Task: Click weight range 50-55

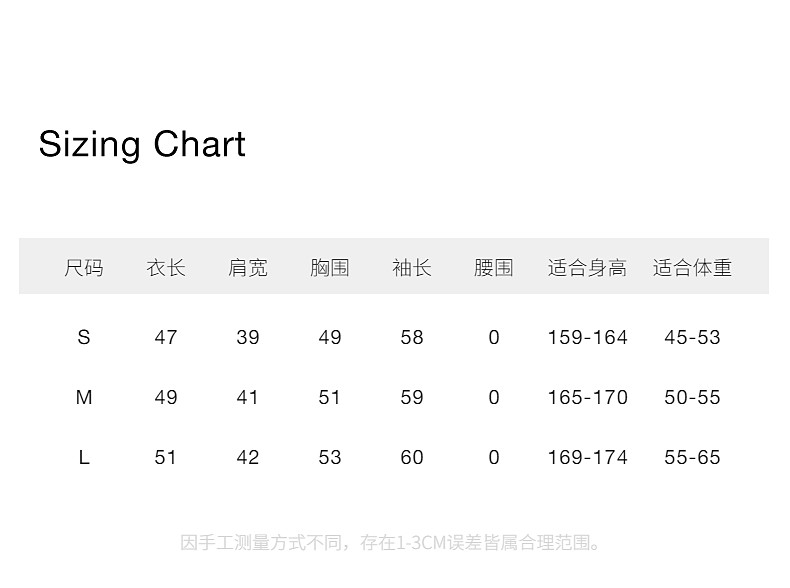Action: tap(692, 398)
